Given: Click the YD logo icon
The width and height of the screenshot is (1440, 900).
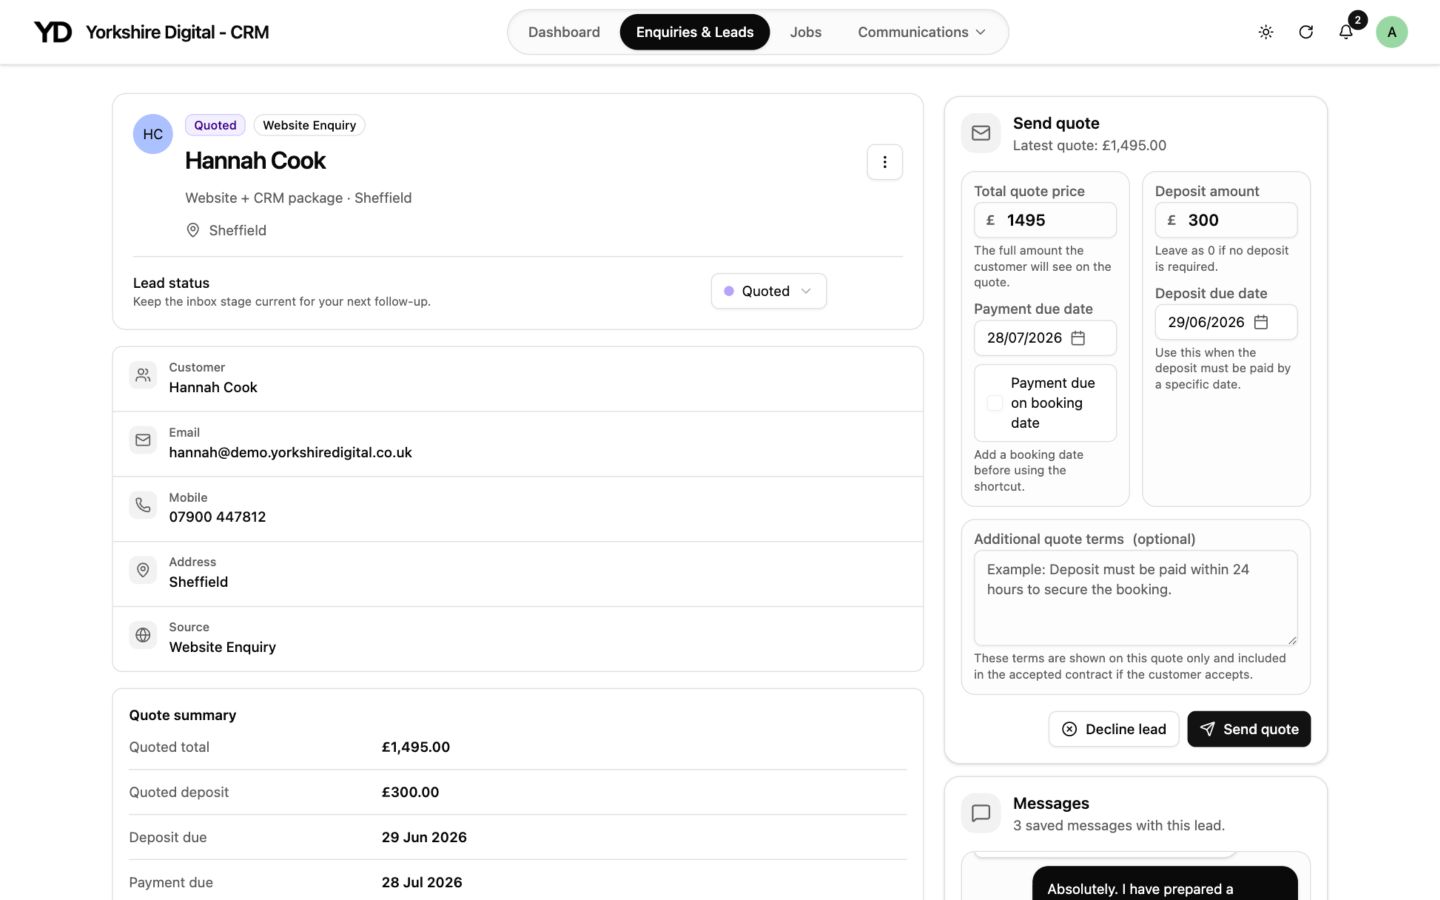Looking at the screenshot, I should point(53,32).
